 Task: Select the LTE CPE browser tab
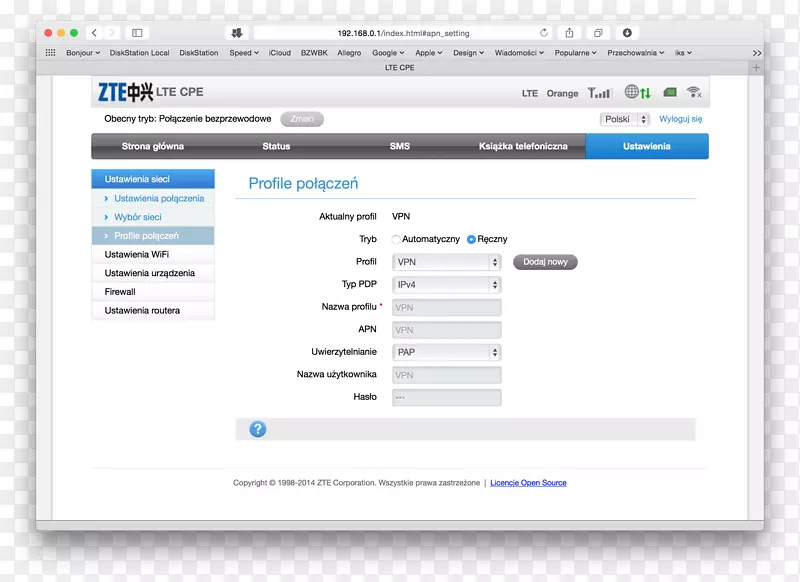399,67
